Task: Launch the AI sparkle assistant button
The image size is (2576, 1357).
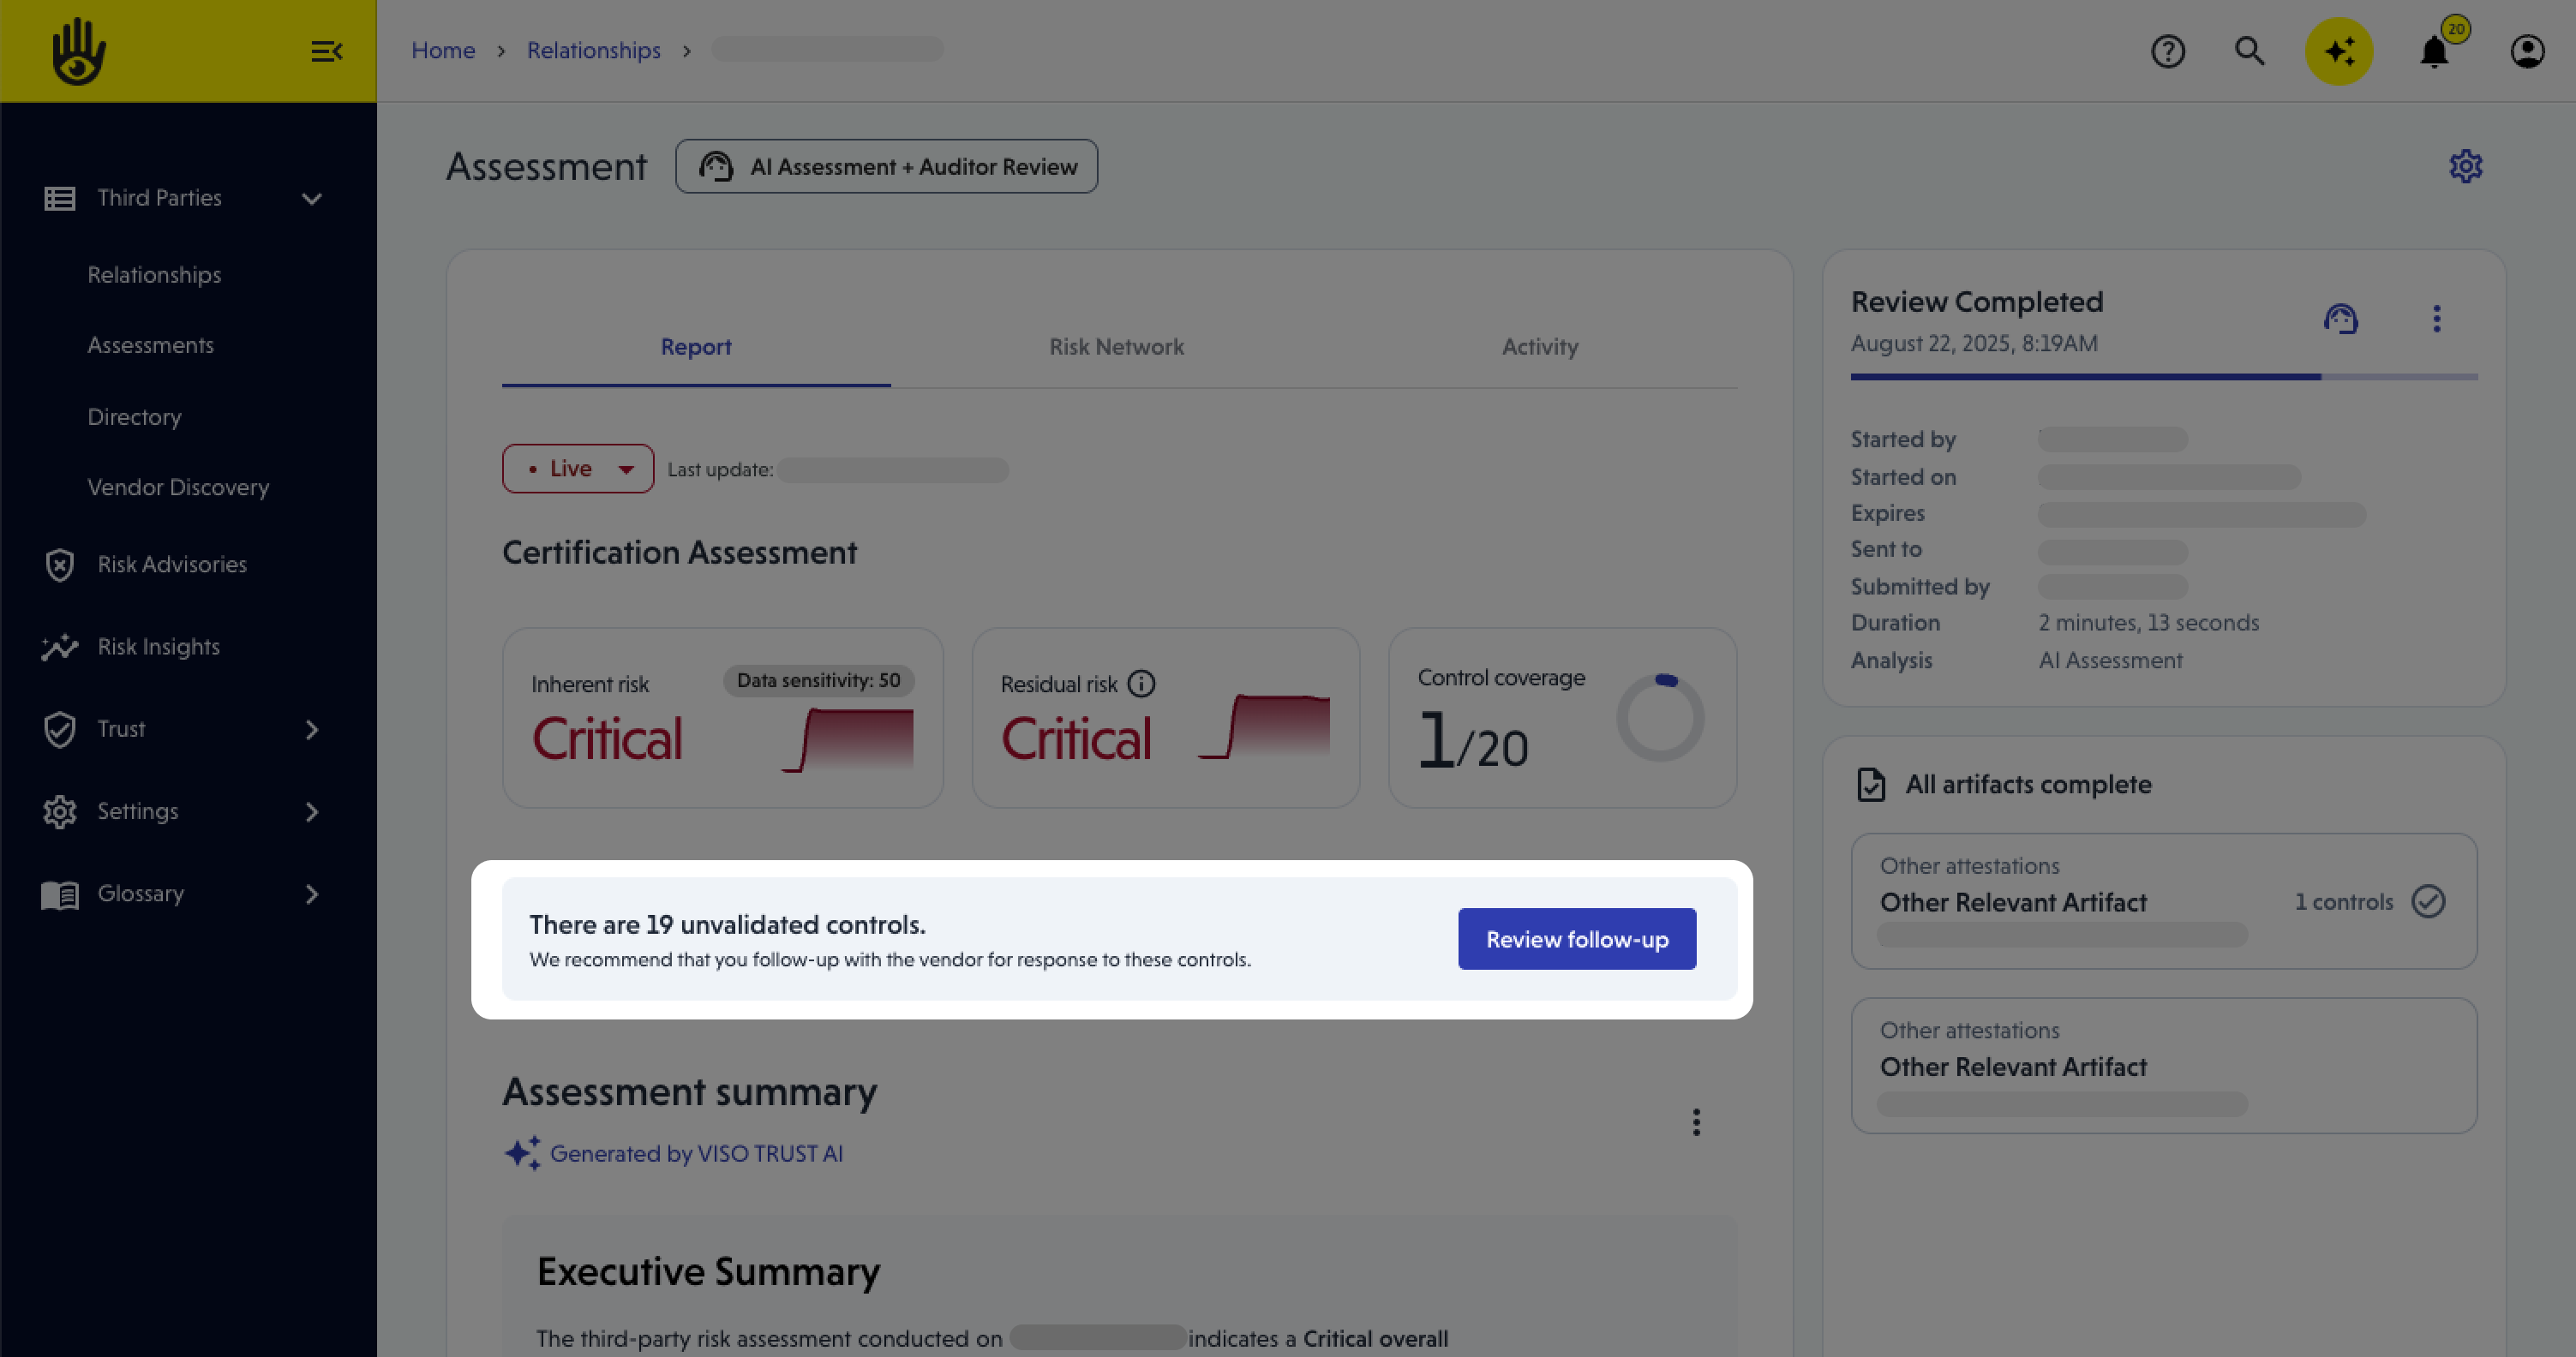Action: point(2339,51)
